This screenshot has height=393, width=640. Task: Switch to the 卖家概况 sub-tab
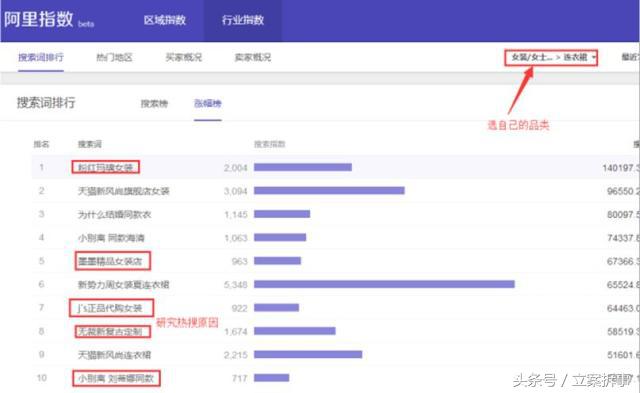click(253, 57)
